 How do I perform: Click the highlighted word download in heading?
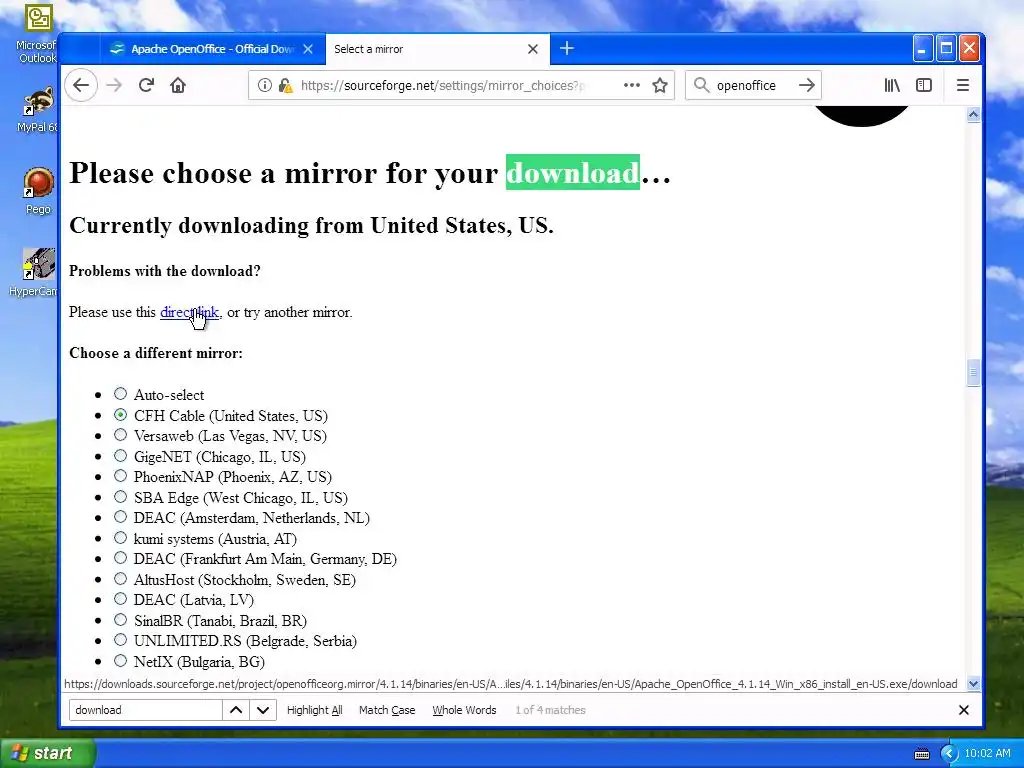pos(573,172)
